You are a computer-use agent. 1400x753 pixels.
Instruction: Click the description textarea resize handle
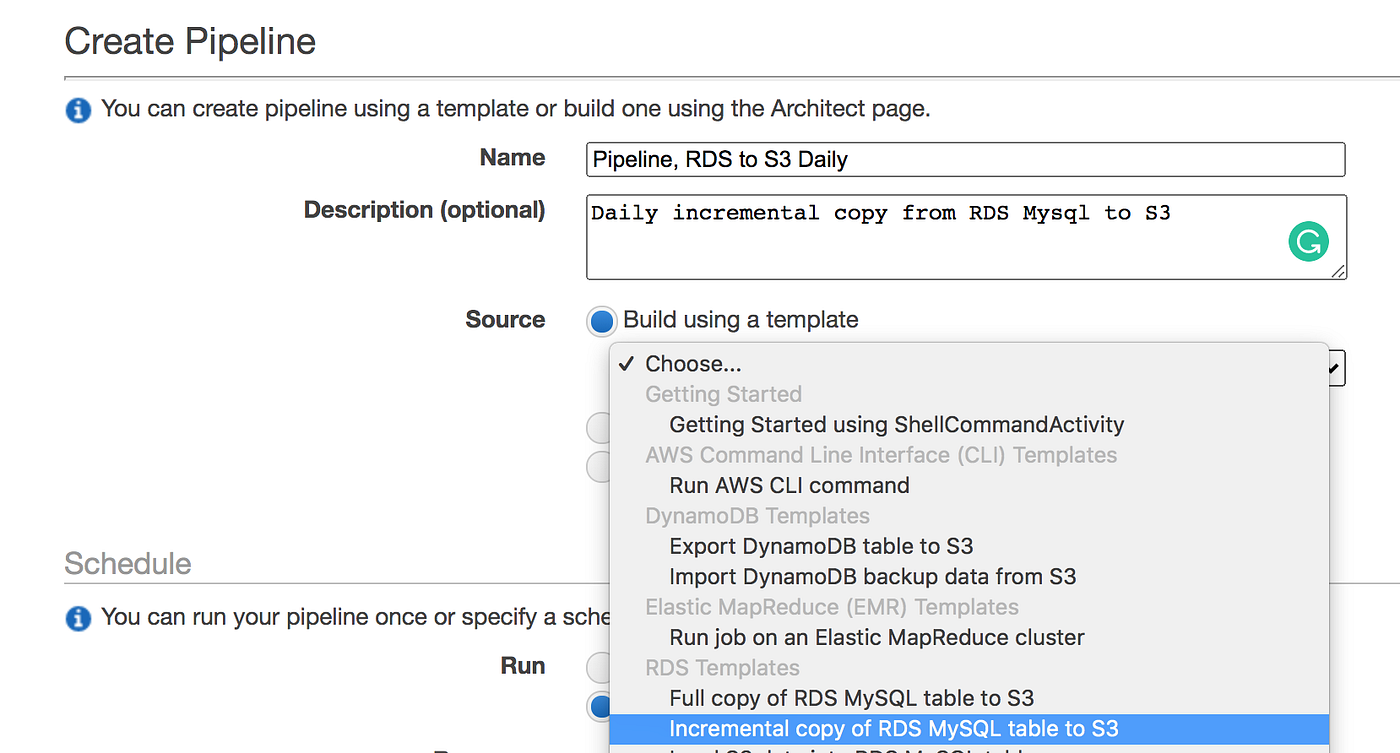[1338, 271]
